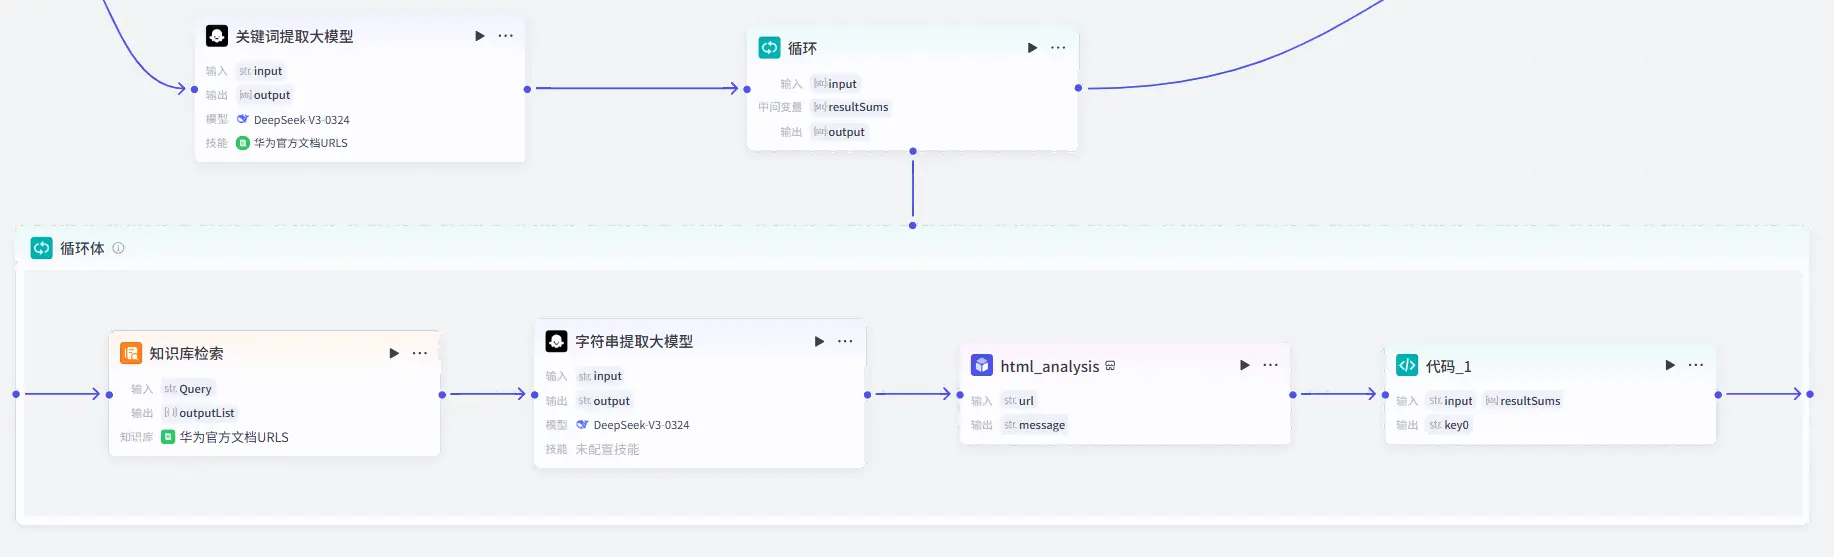Run the 知识库检索 node
The height and width of the screenshot is (557, 1834).
click(x=394, y=353)
